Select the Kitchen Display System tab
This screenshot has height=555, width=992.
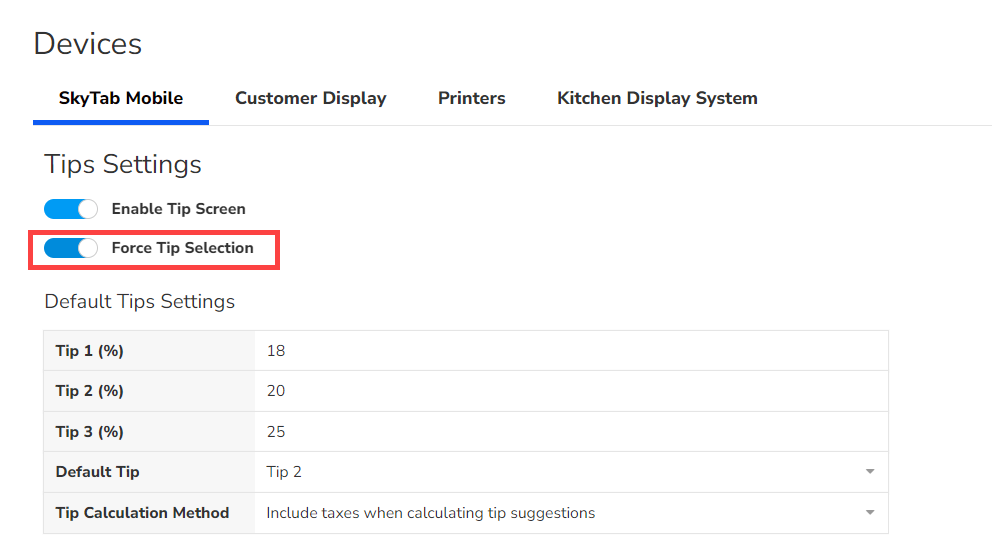[657, 98]
